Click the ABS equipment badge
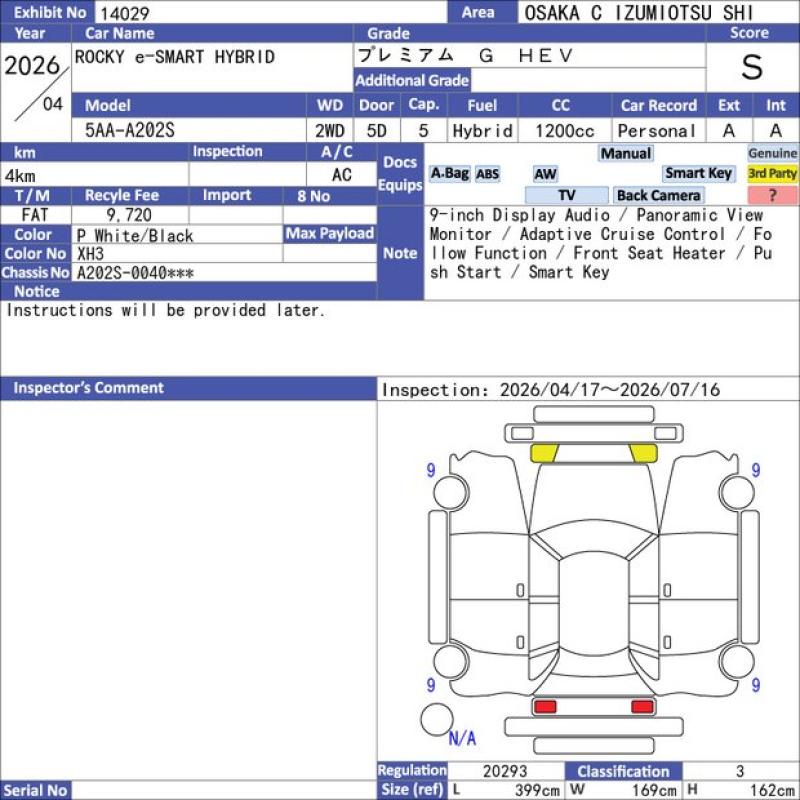Screen dimensions: 800x800 pos(488,174)
